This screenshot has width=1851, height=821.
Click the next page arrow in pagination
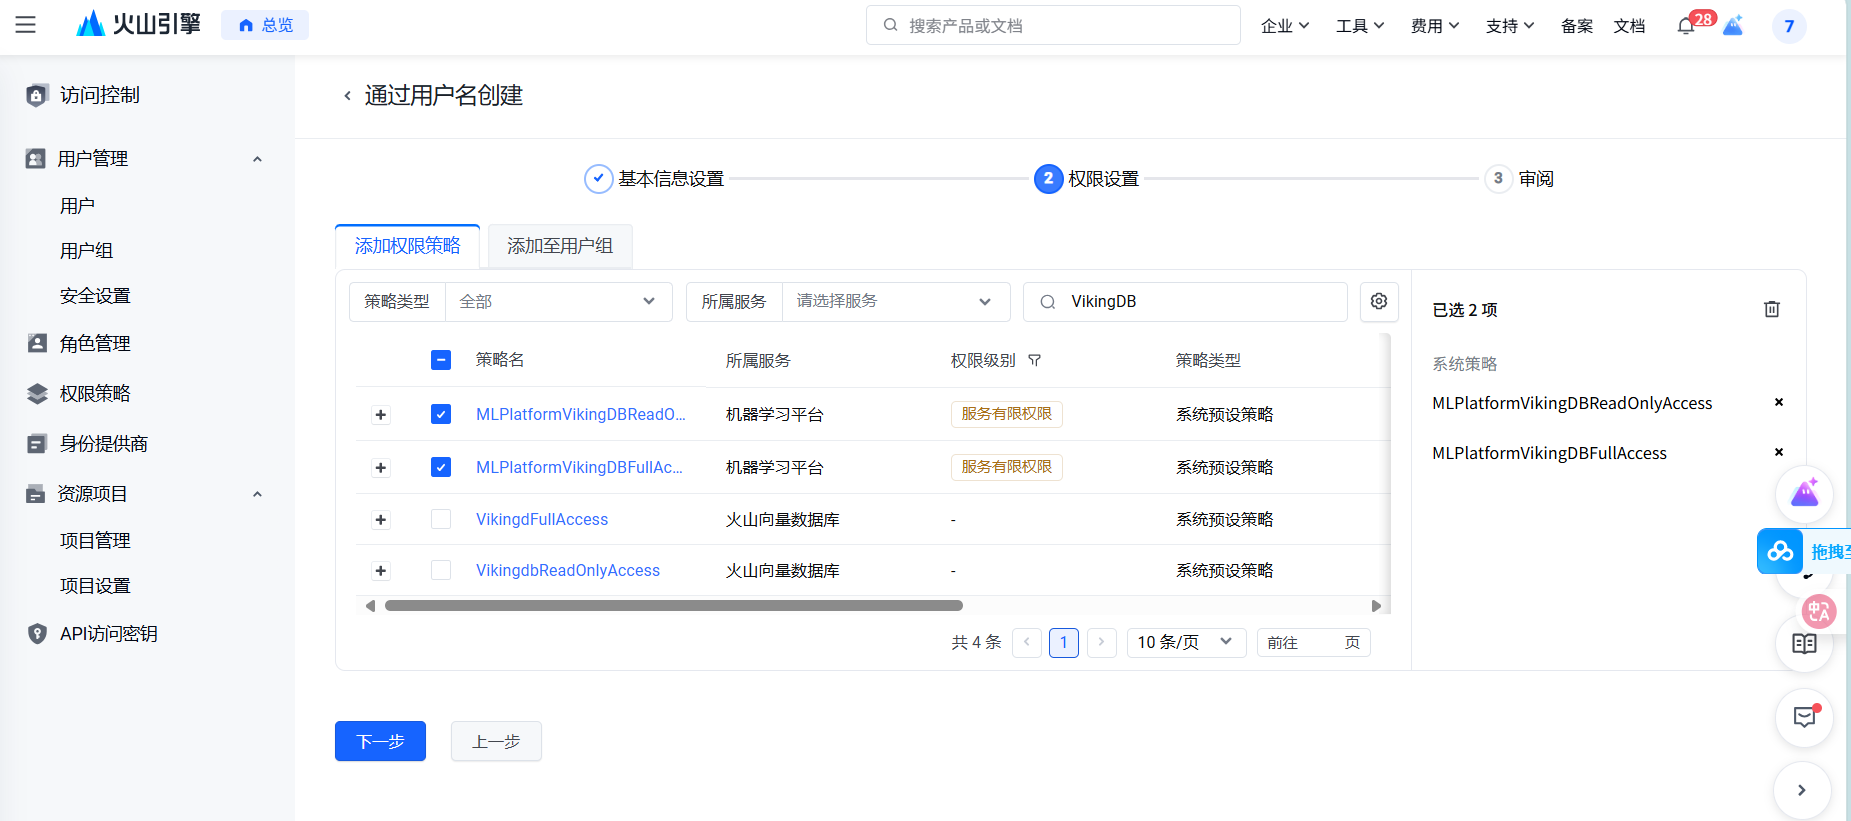pos(1101,642)
